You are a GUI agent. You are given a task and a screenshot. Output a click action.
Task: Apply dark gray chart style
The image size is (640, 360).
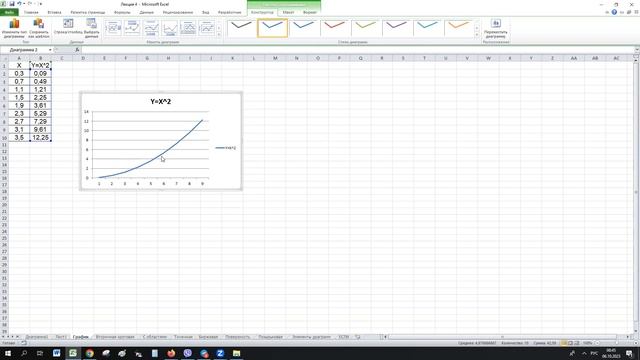point(242,27)
